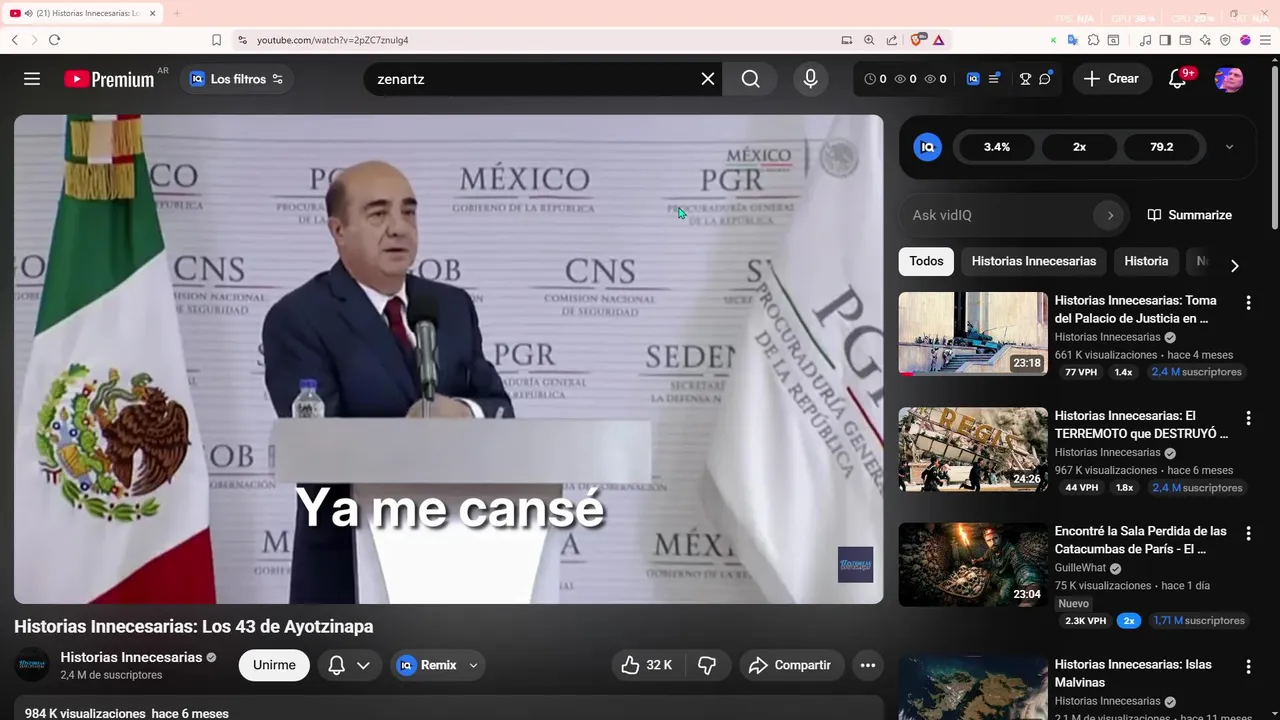Open more actions ellipsis under the video
Image resolution: width=1280 pixels, height=720 pixels.
[868, 665]
